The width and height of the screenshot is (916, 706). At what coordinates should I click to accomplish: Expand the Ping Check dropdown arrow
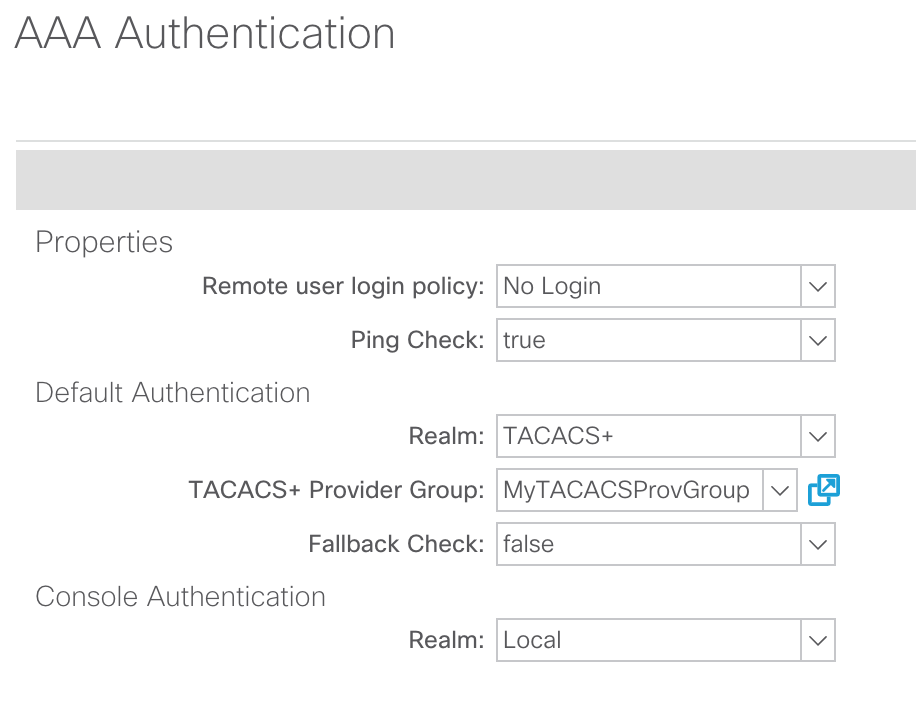tap(817, 340)
